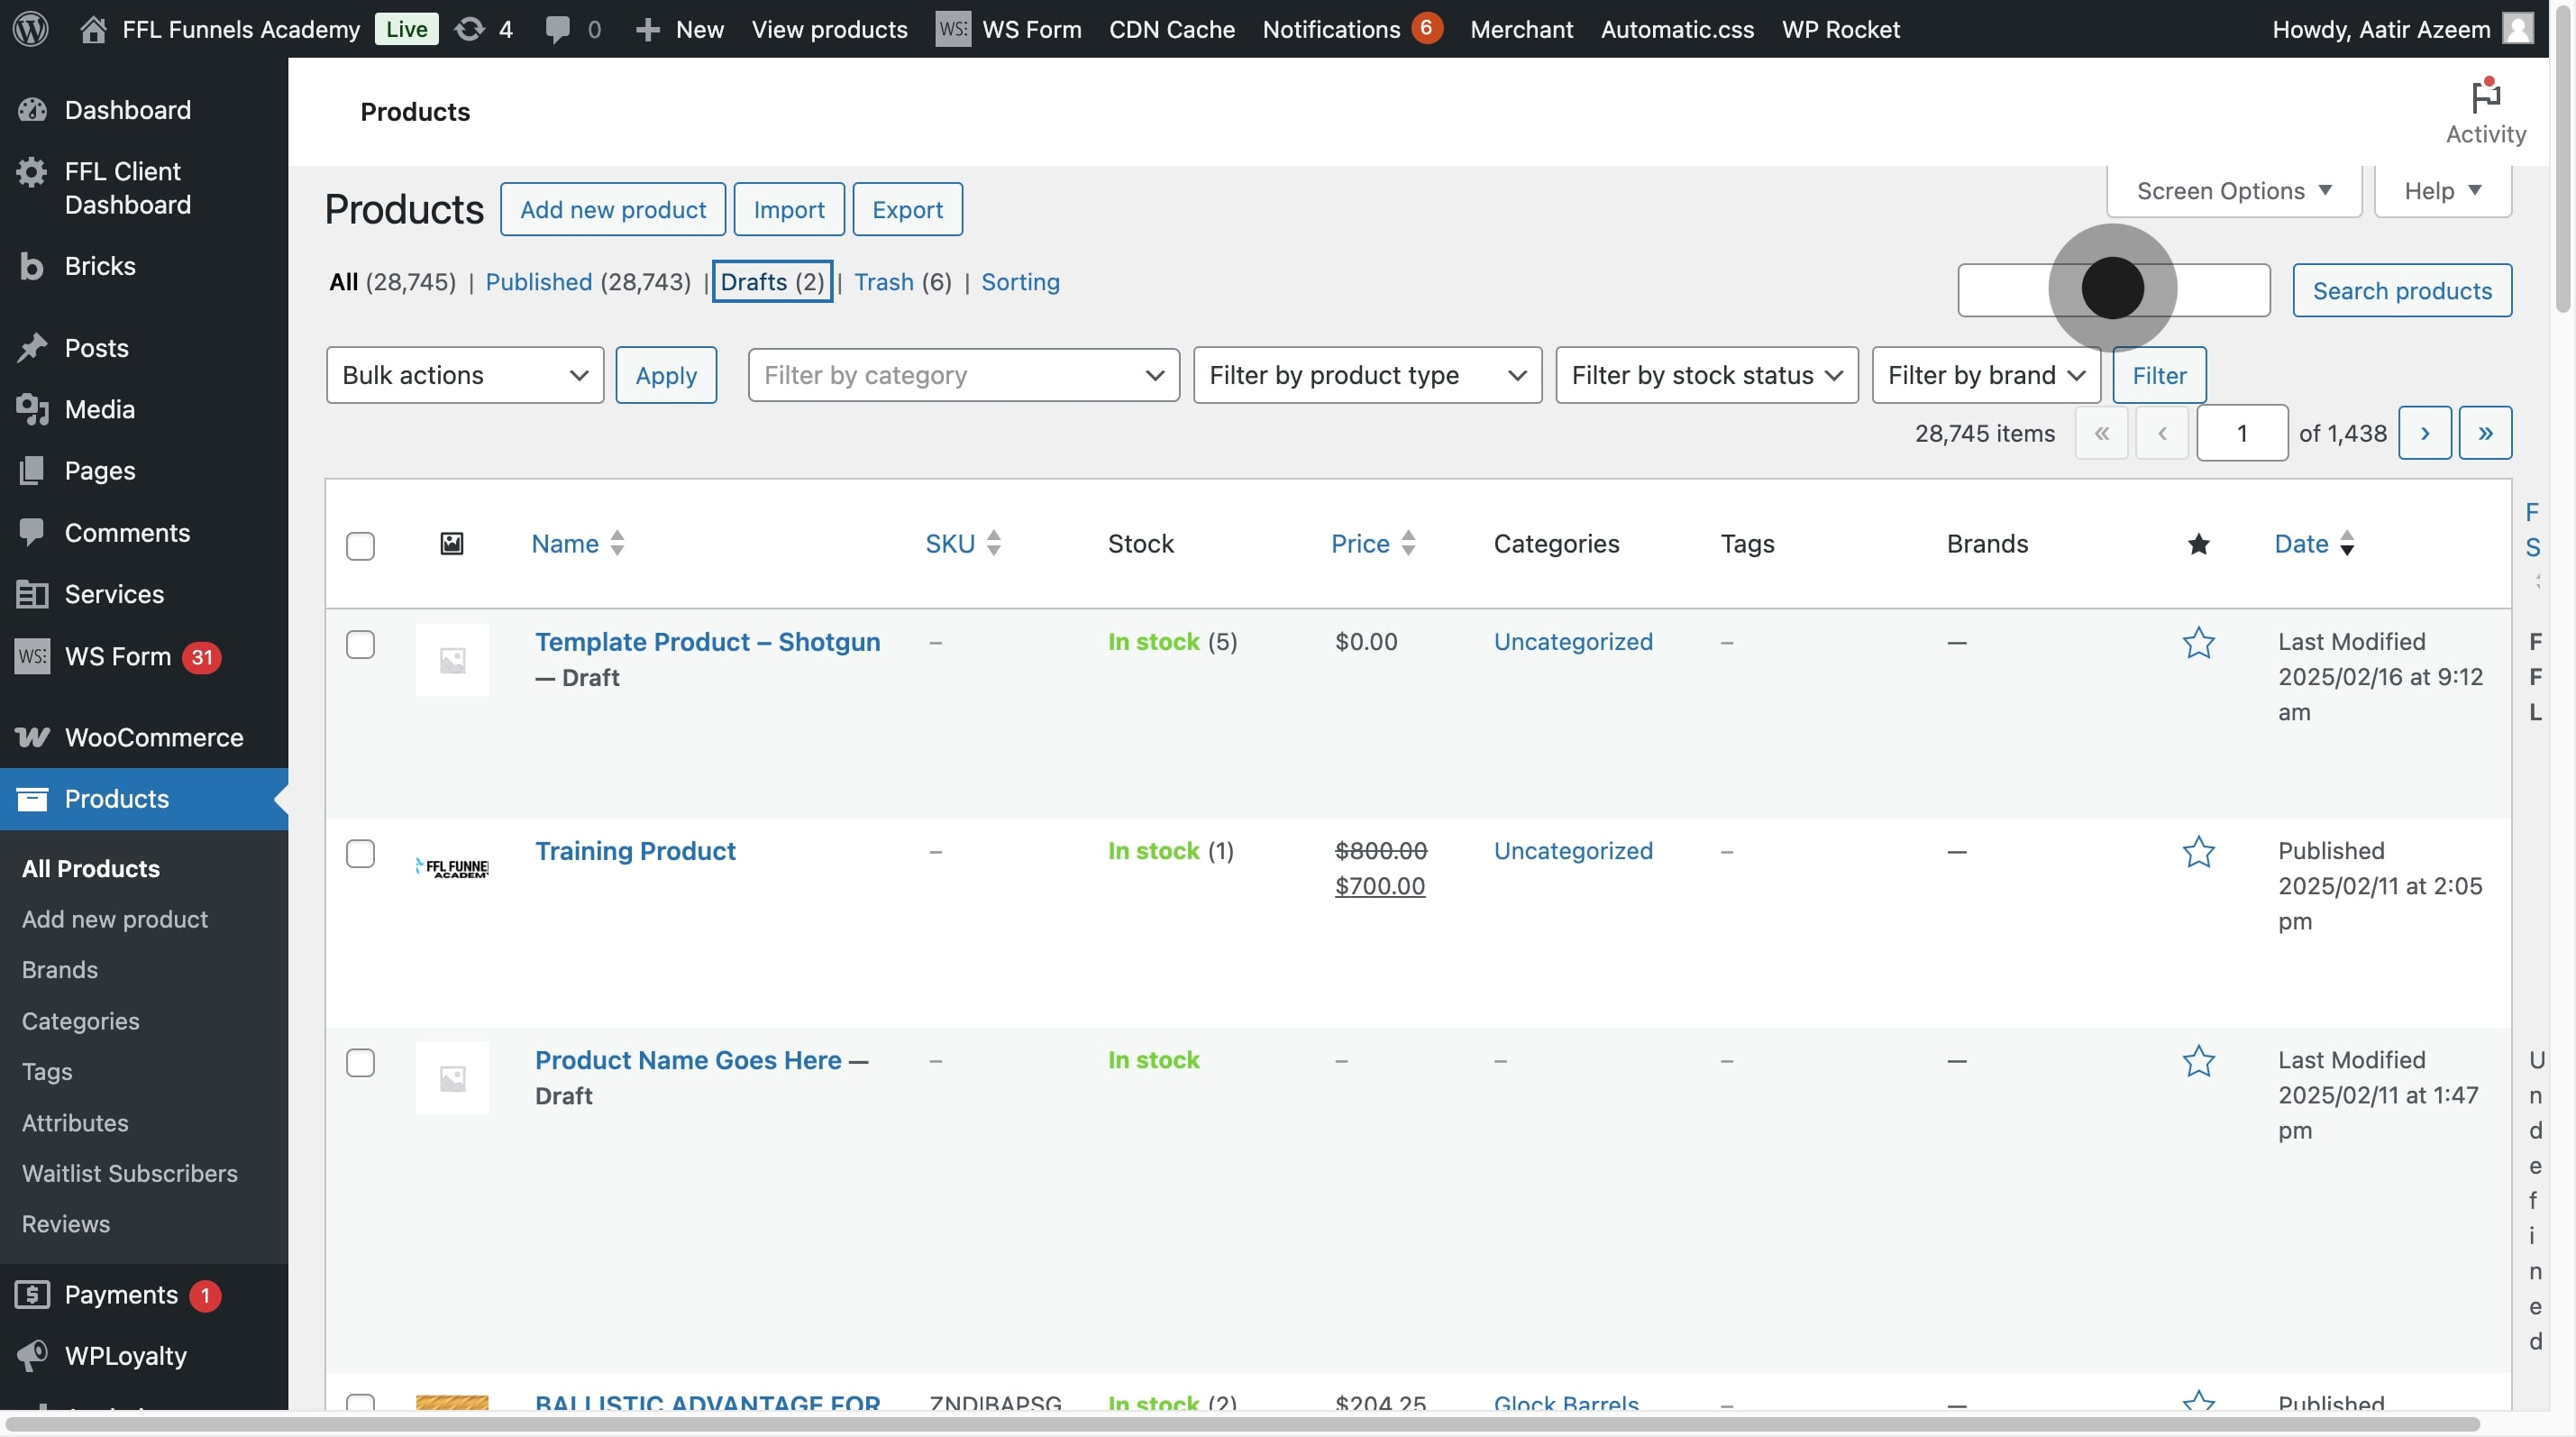Check the Product Name Goes Here checkbox
This screenshot has height=1437, width=2576.
(x=360, y=1062)
